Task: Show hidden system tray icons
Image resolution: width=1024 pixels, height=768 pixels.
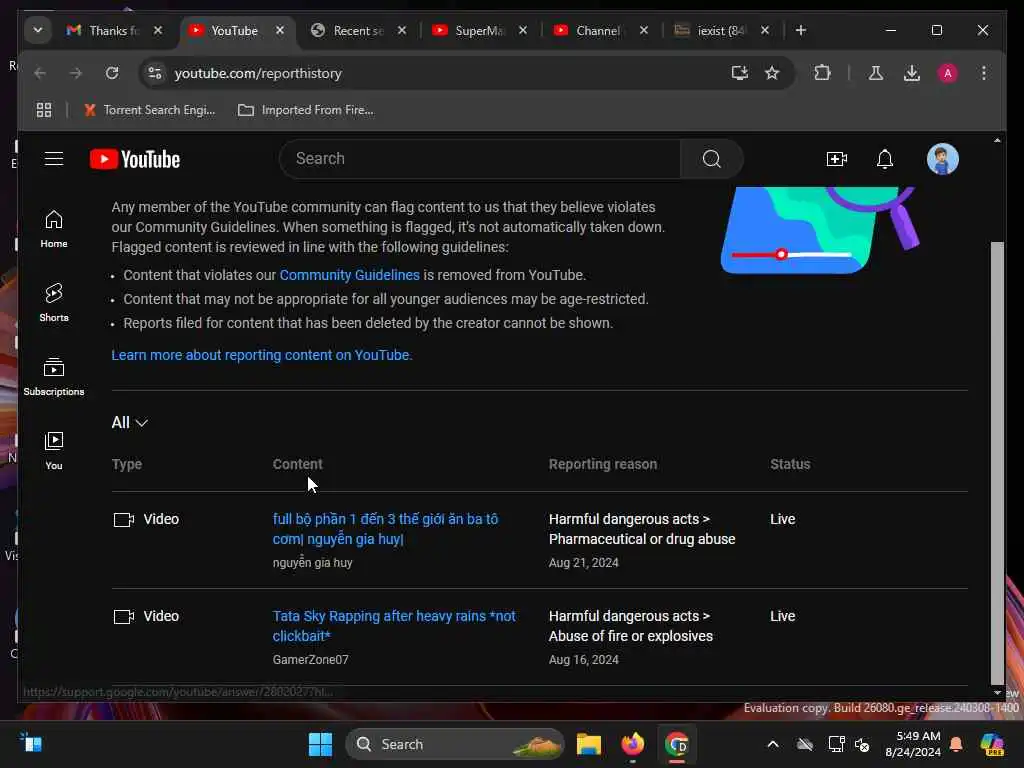Action: pos(773,744)
